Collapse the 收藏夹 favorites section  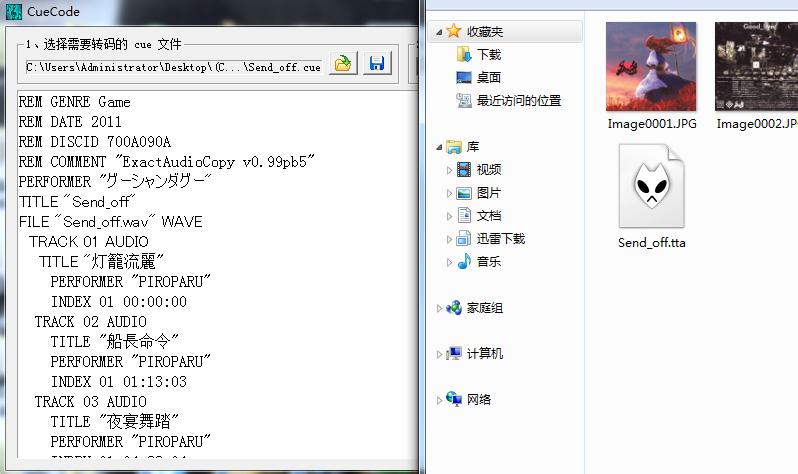(439, 32)
